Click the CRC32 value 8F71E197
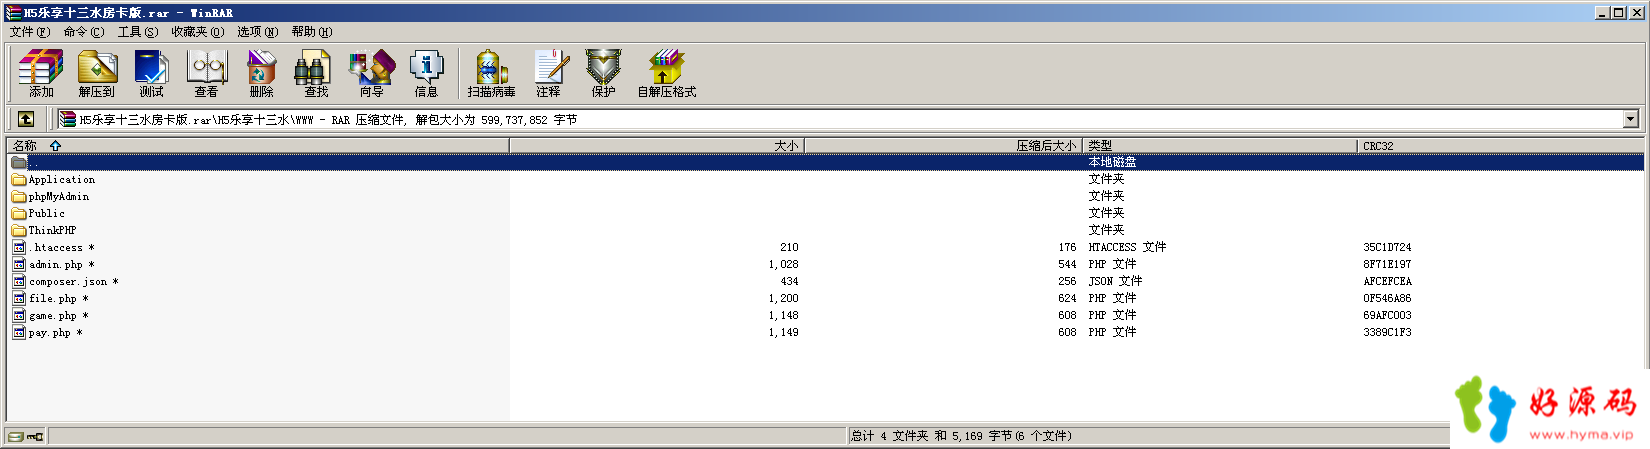Screen dimensions: 1650x449 pos(1387,265)
